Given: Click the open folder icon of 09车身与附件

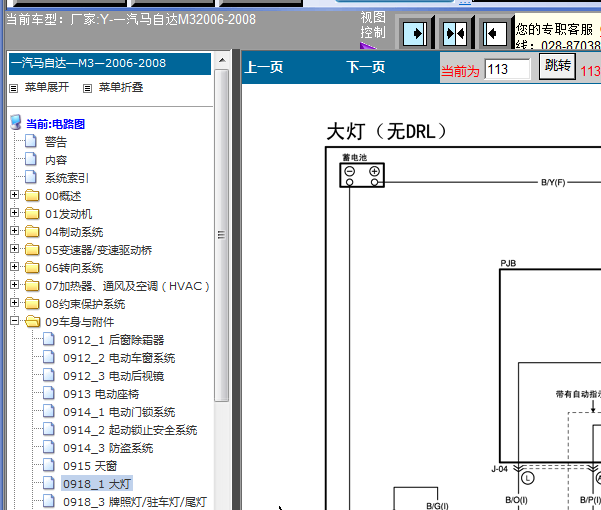Looking at the screenshot, I should point(33,321).
